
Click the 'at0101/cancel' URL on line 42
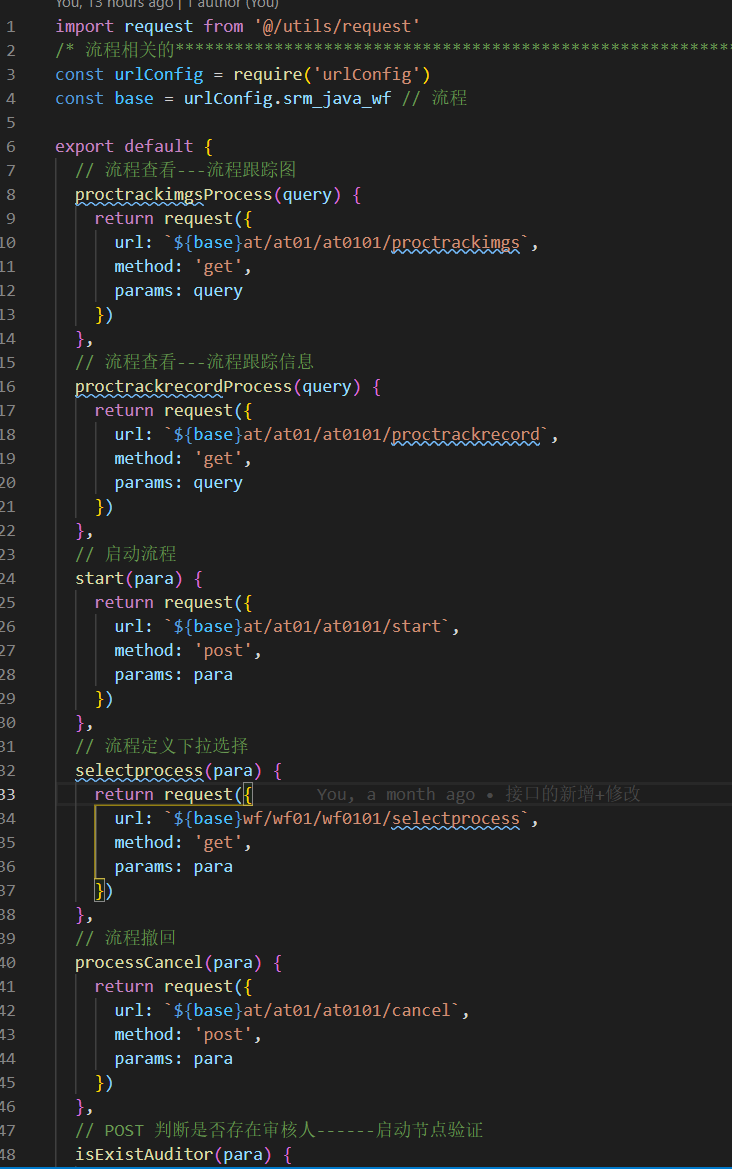point(386,1010)
